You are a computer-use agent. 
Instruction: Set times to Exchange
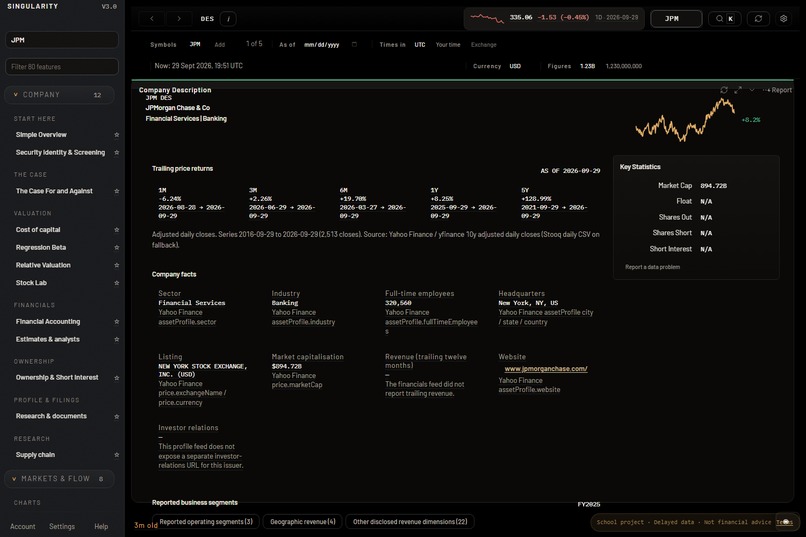click(484, 45)
